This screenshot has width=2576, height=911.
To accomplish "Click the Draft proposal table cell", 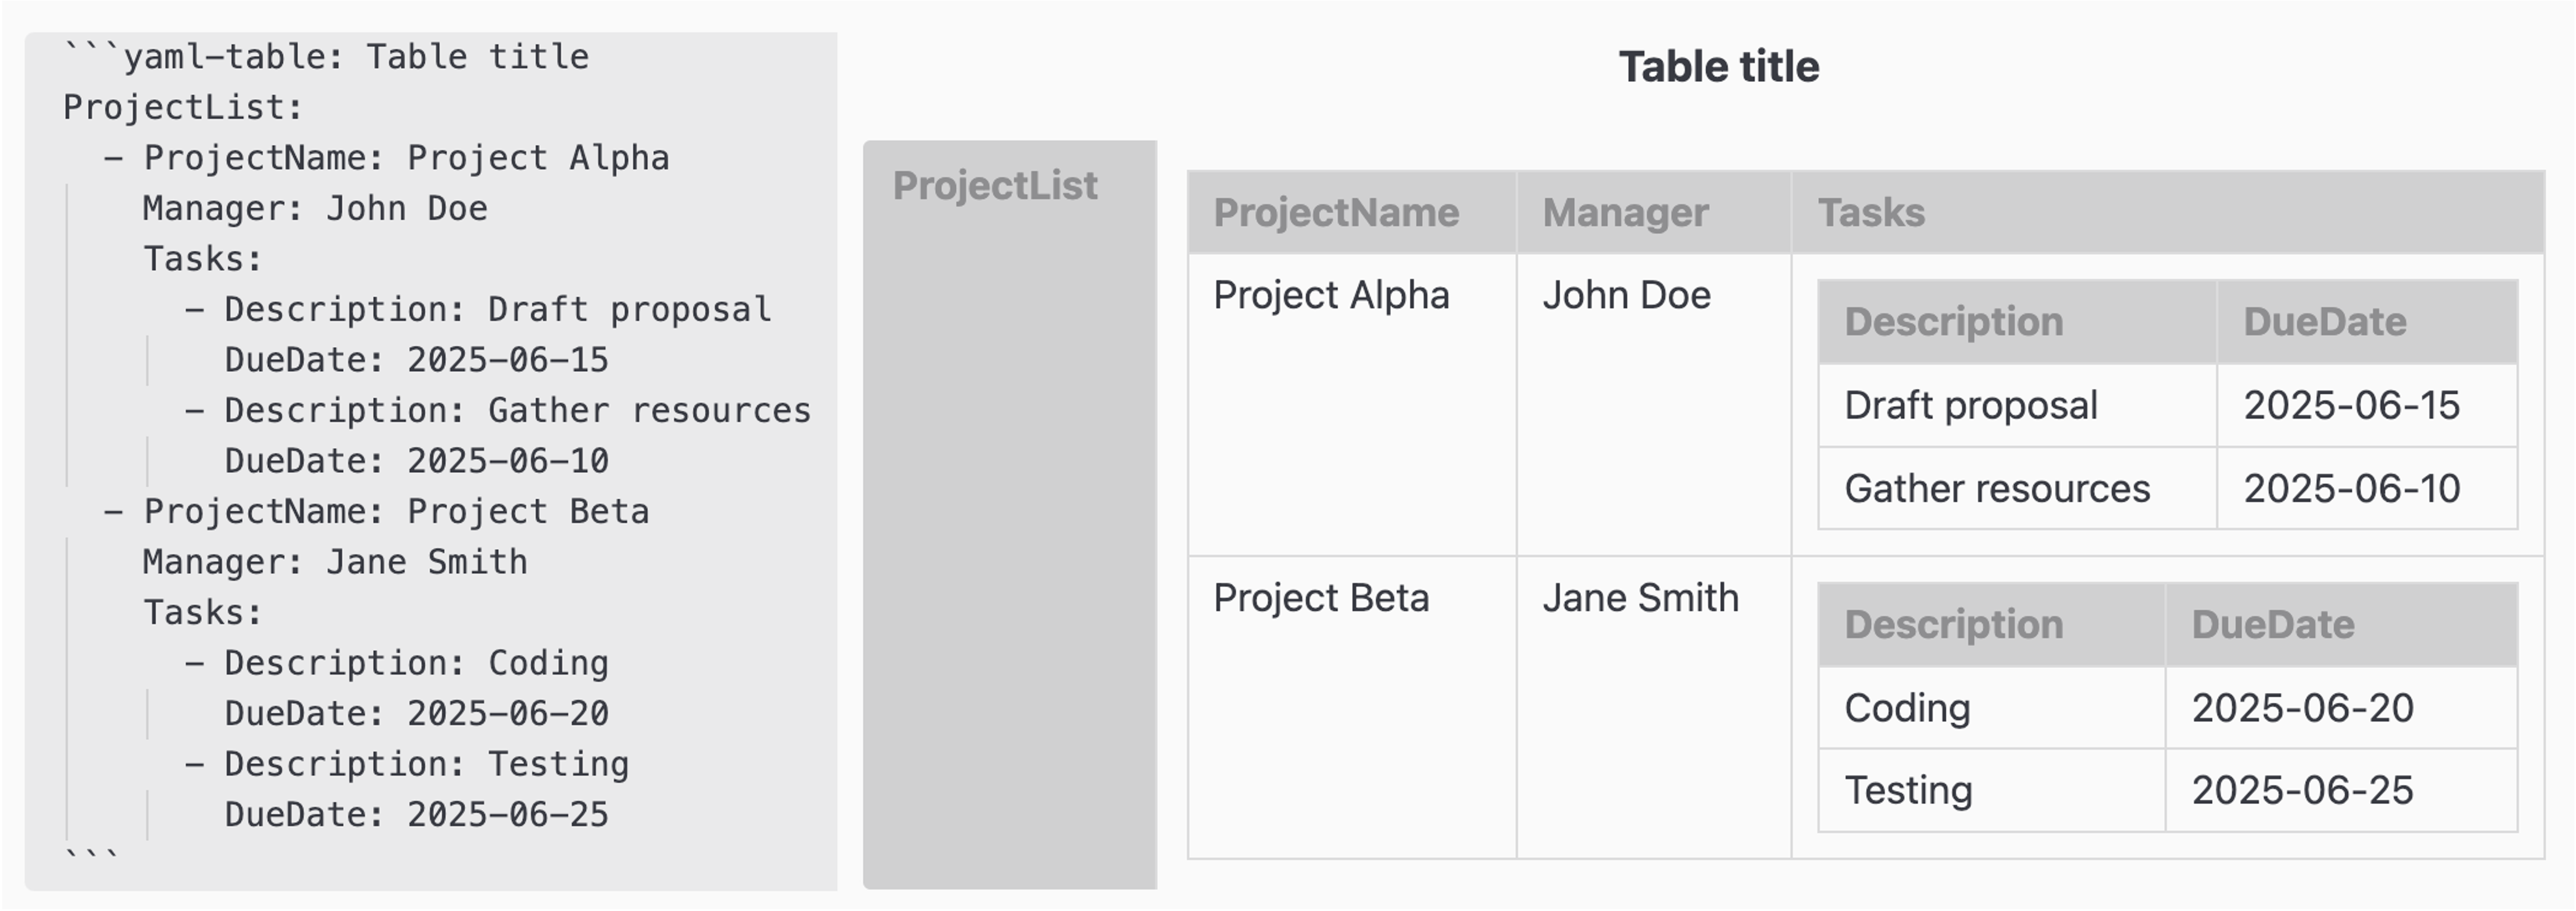I will point(2018,405).
